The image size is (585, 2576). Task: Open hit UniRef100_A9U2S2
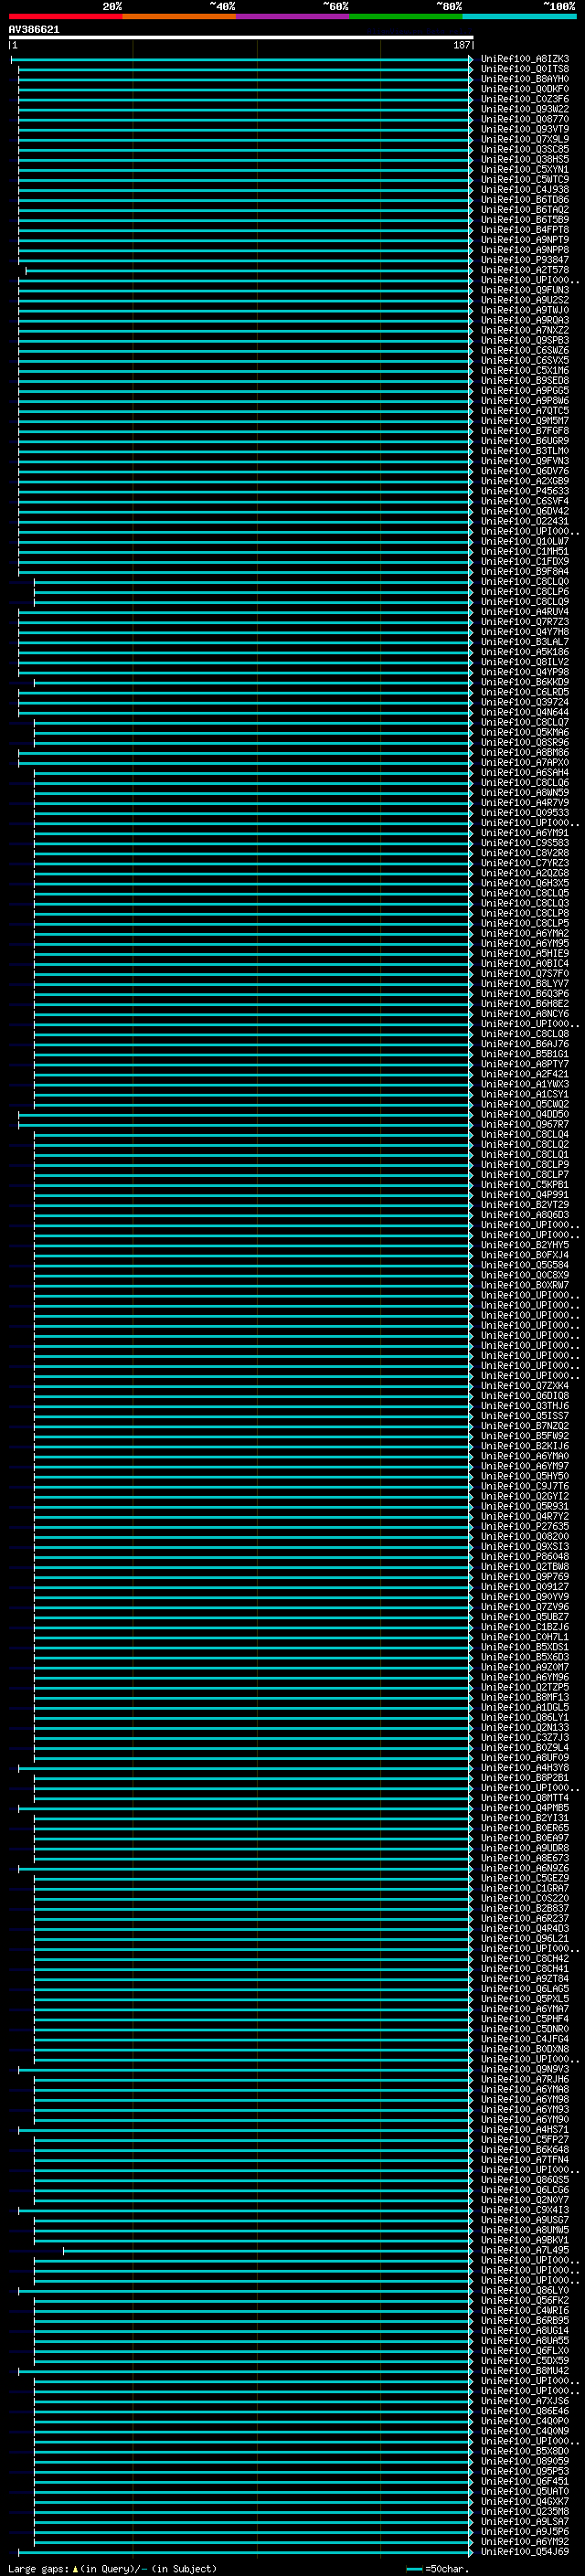pyautogui.click(x=525, y=300)
